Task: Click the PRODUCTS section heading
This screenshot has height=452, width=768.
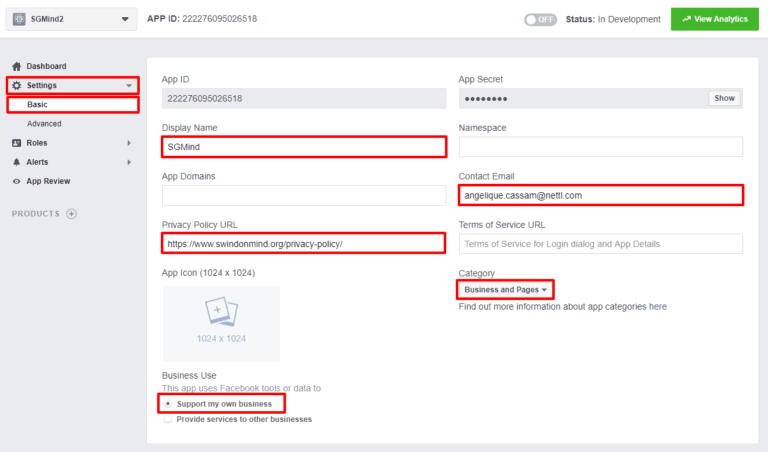Action: [x=36, y=214]
